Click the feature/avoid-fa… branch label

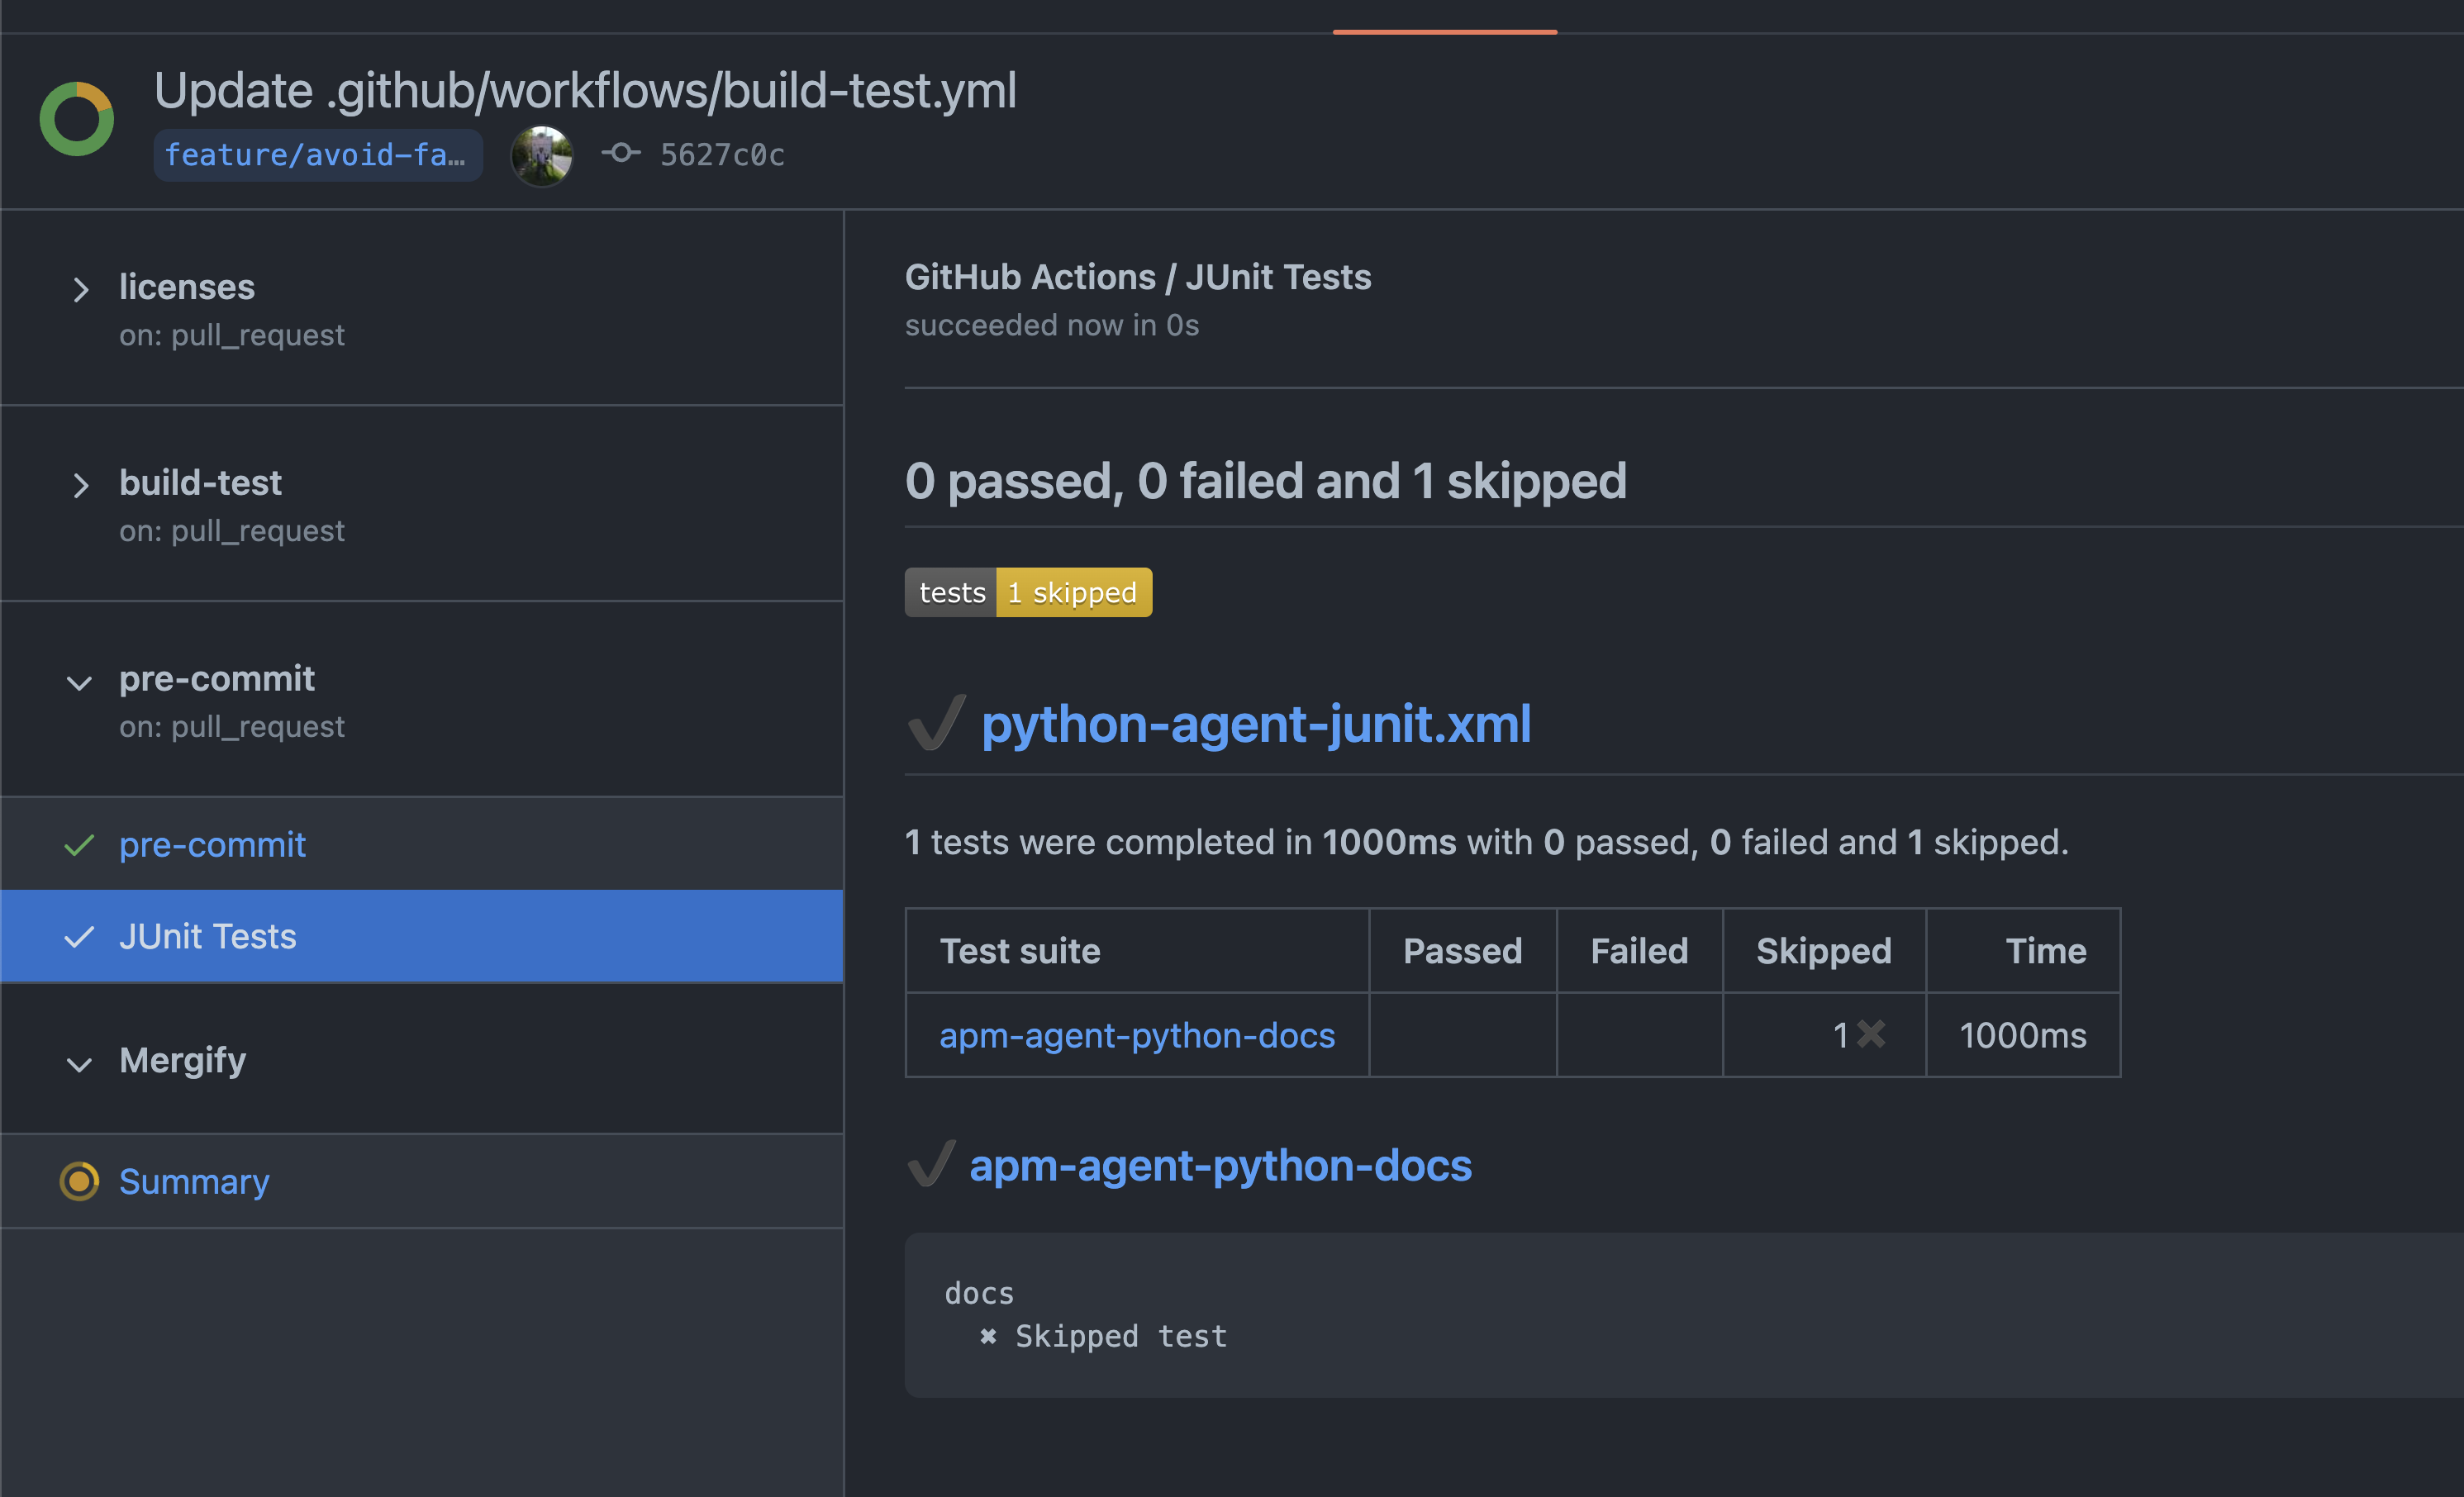[316, 155]
